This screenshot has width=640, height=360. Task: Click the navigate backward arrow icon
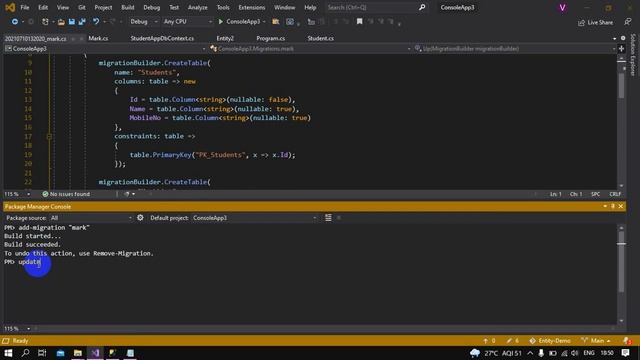[x=15, y=22]
